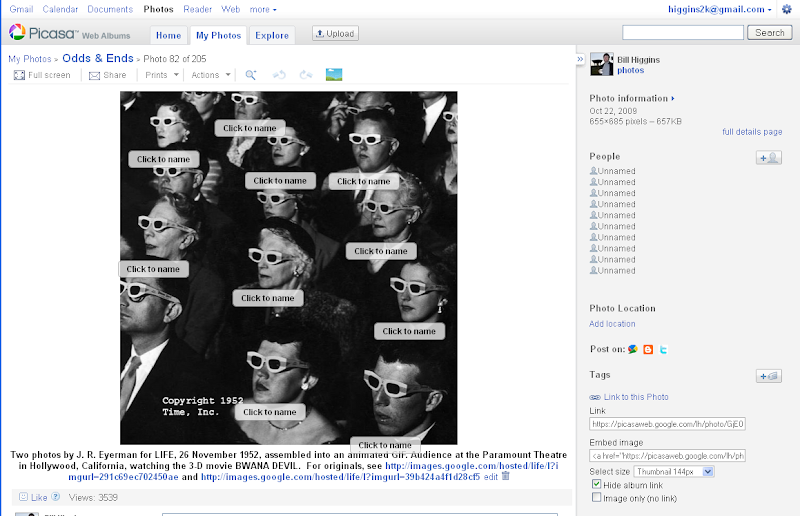Toggle Hide album link checkbox
800x516 pixels.
[596, 484]
